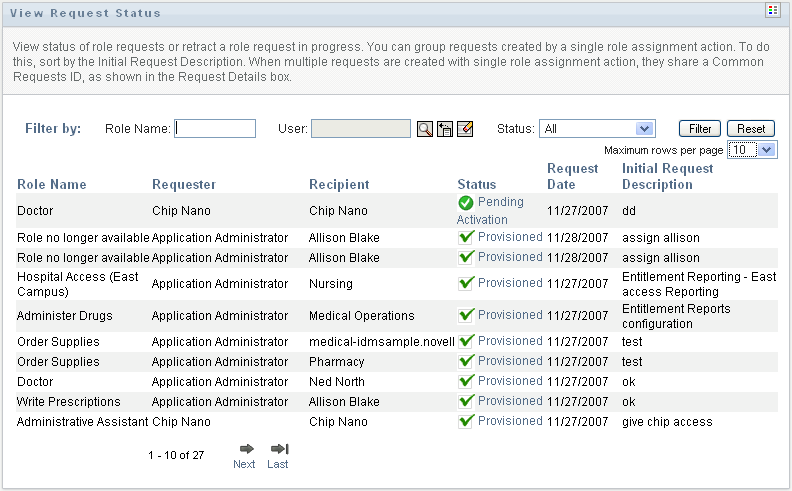Sort by Requester column header
Screen dimensions: 792x491
pyautogui.click(x=184, y=184)
